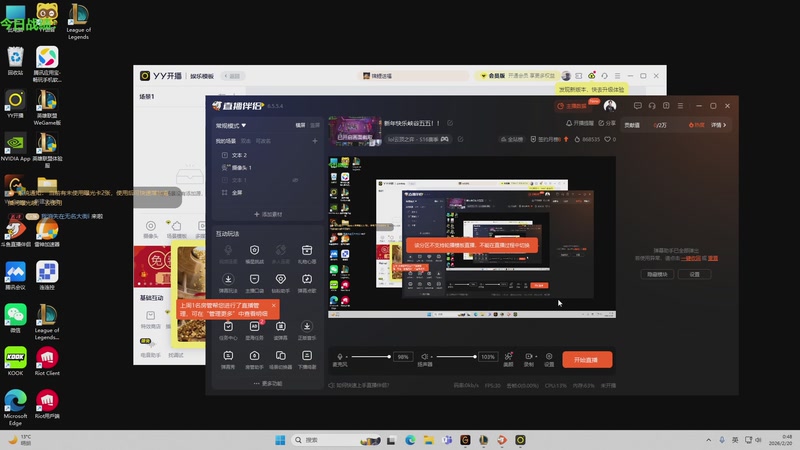The width and height of the screenshot is (800, 450).
Task: Open KOOK desktop shortcut
Action: (15, 361)
